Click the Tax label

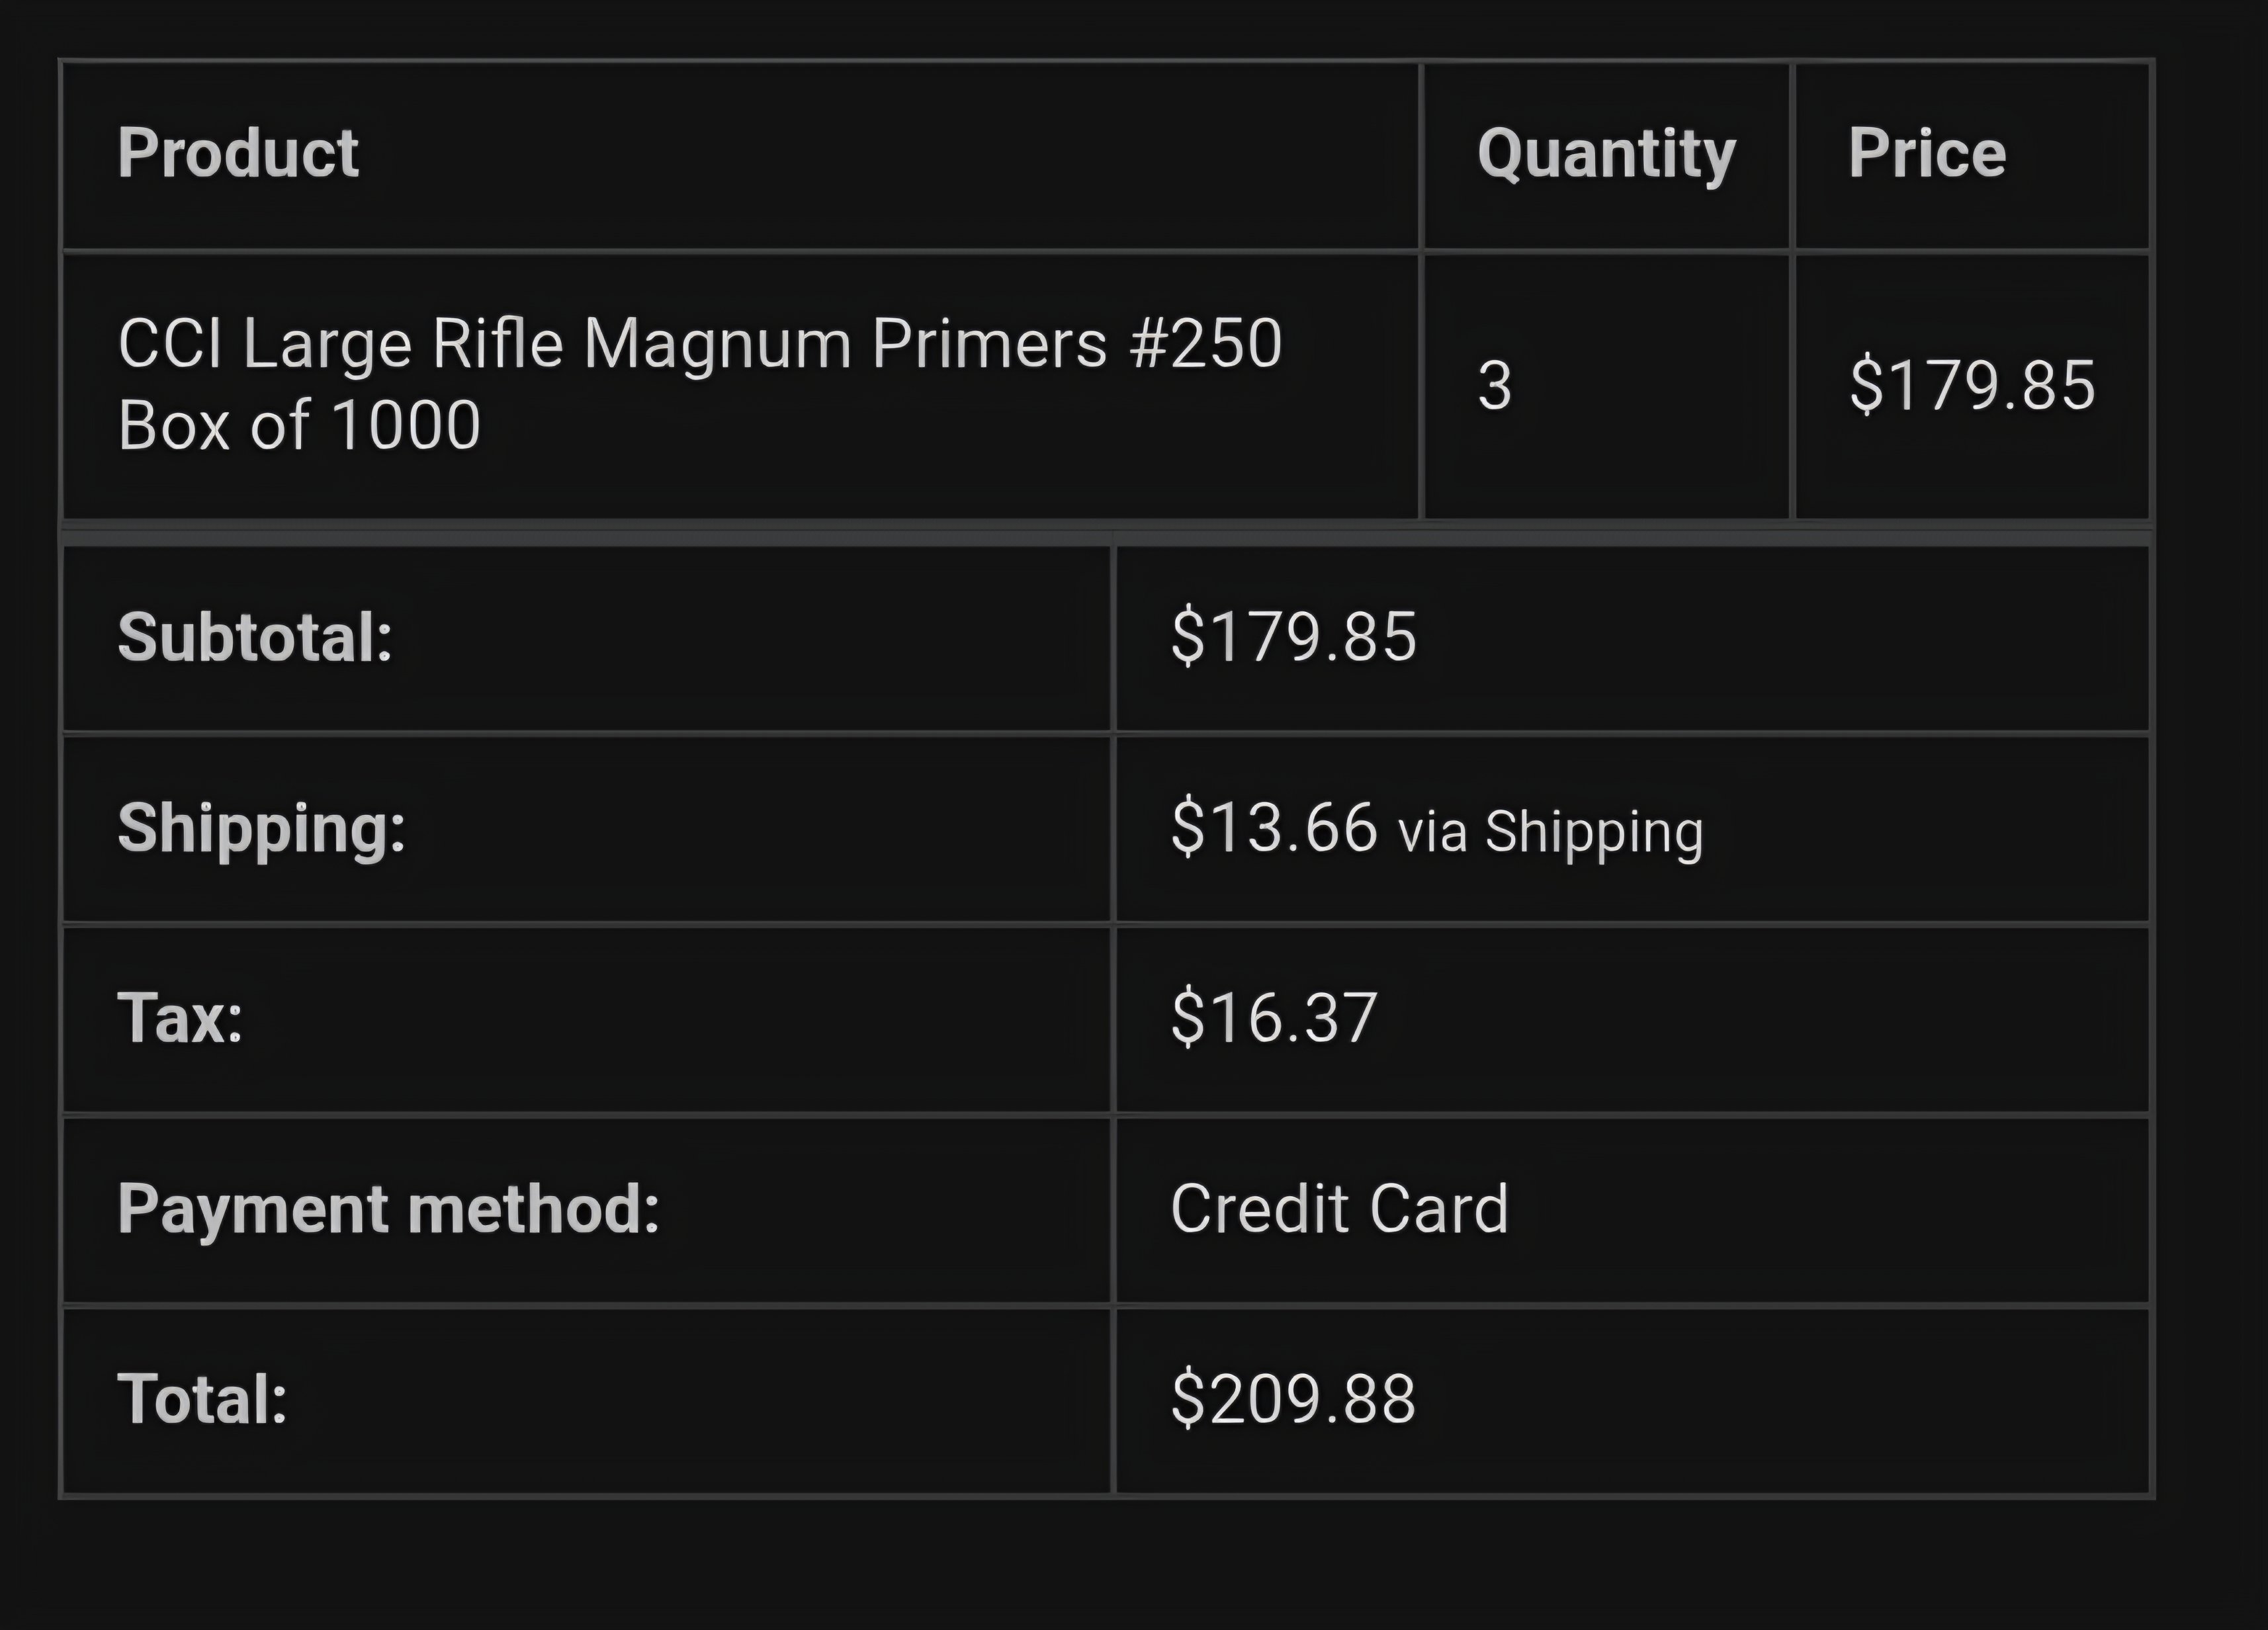point(180,1018)
